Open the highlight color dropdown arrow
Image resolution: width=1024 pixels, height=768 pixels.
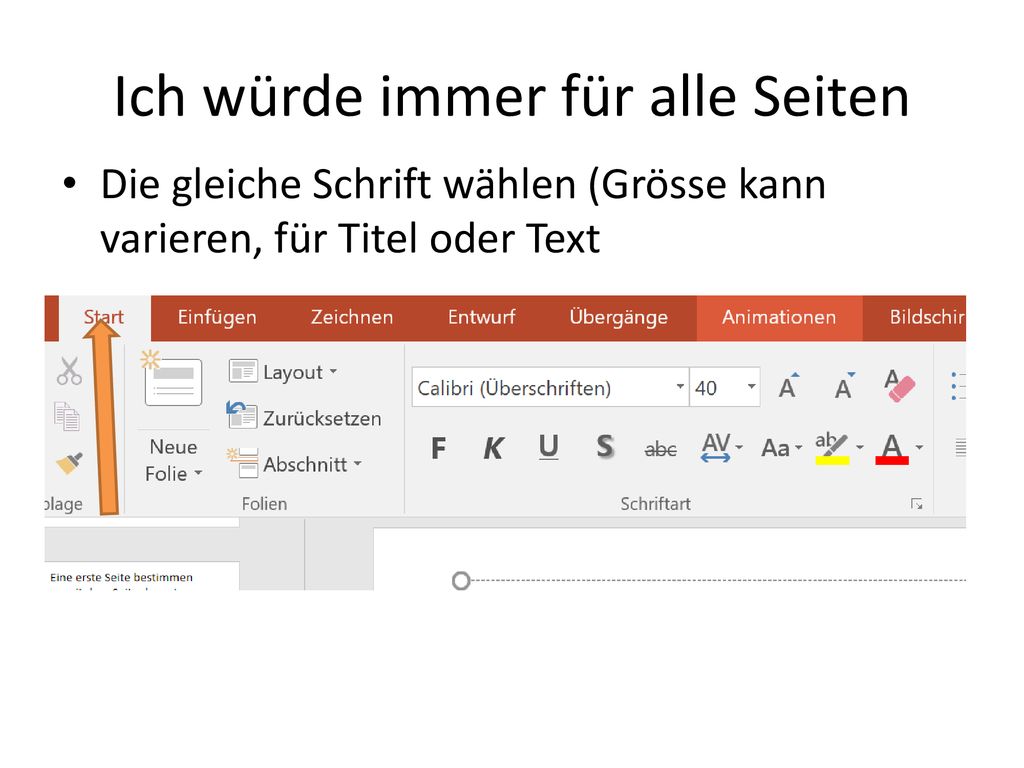pyautogui.click(x=860, y=447)
